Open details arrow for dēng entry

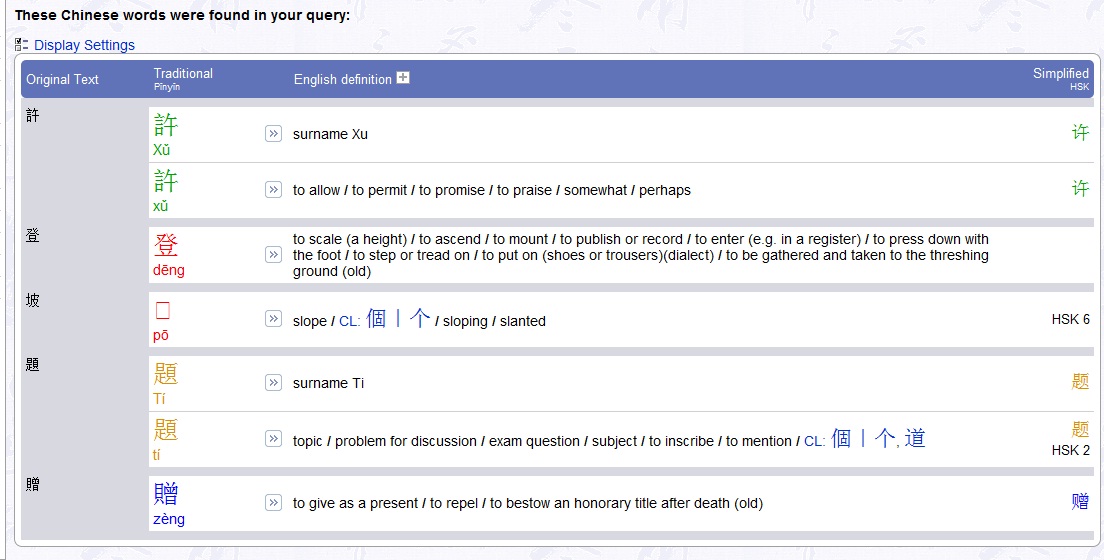coord(273,255)
